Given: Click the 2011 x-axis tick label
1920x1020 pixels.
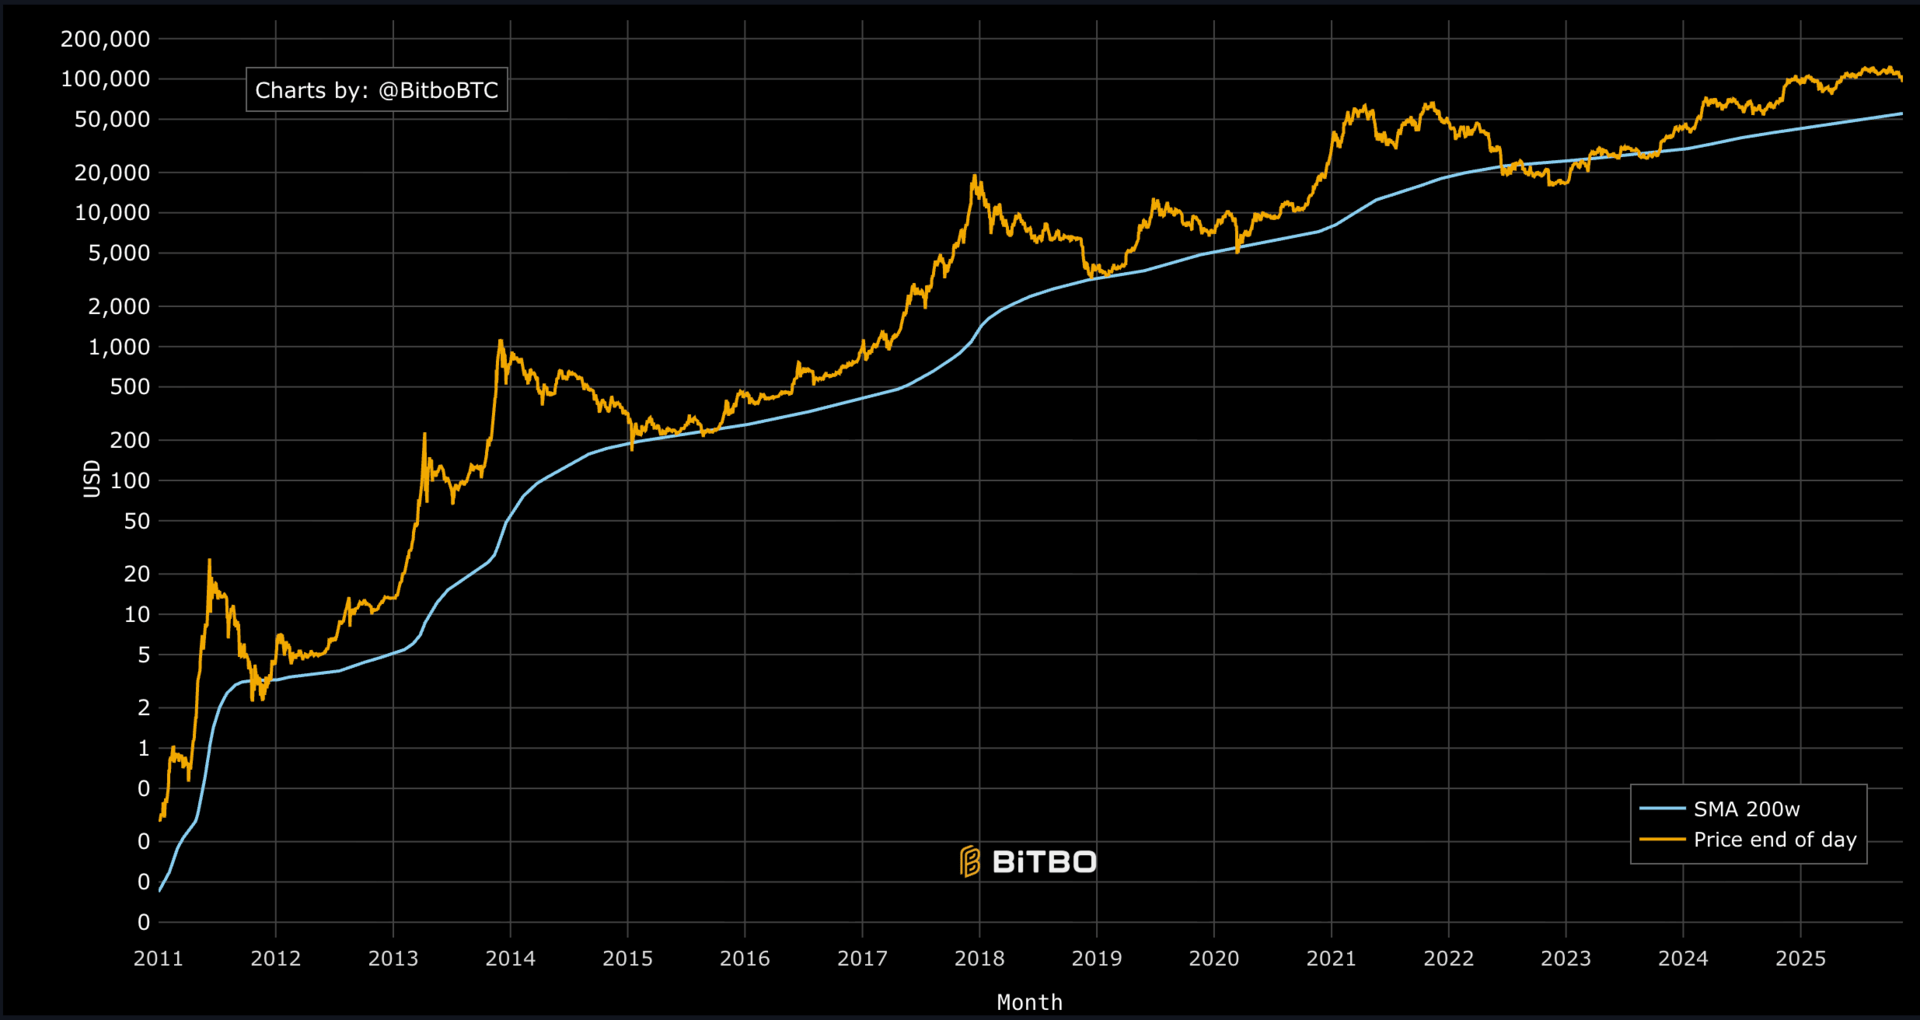Looking at the screenshot, I should pos(158,958).
